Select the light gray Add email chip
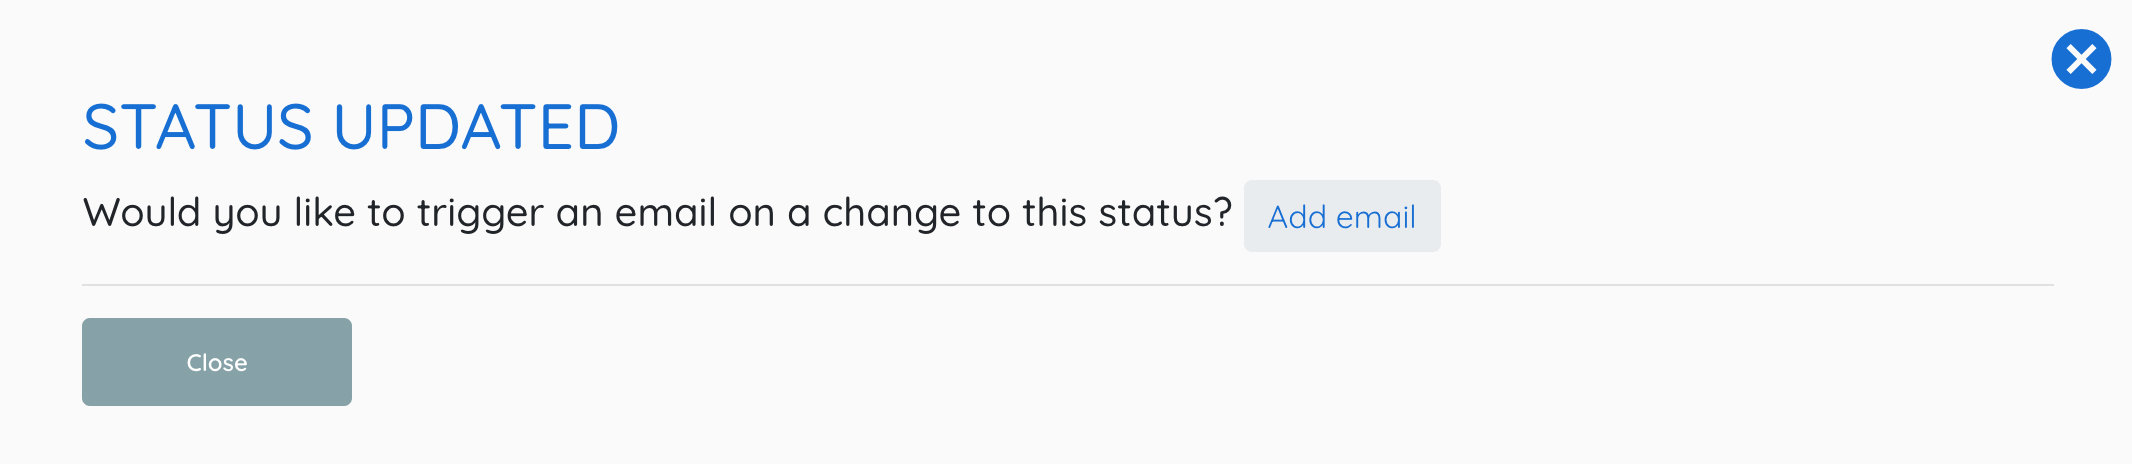Screen dimensions: 2132x464 [x=1342, y=216]
